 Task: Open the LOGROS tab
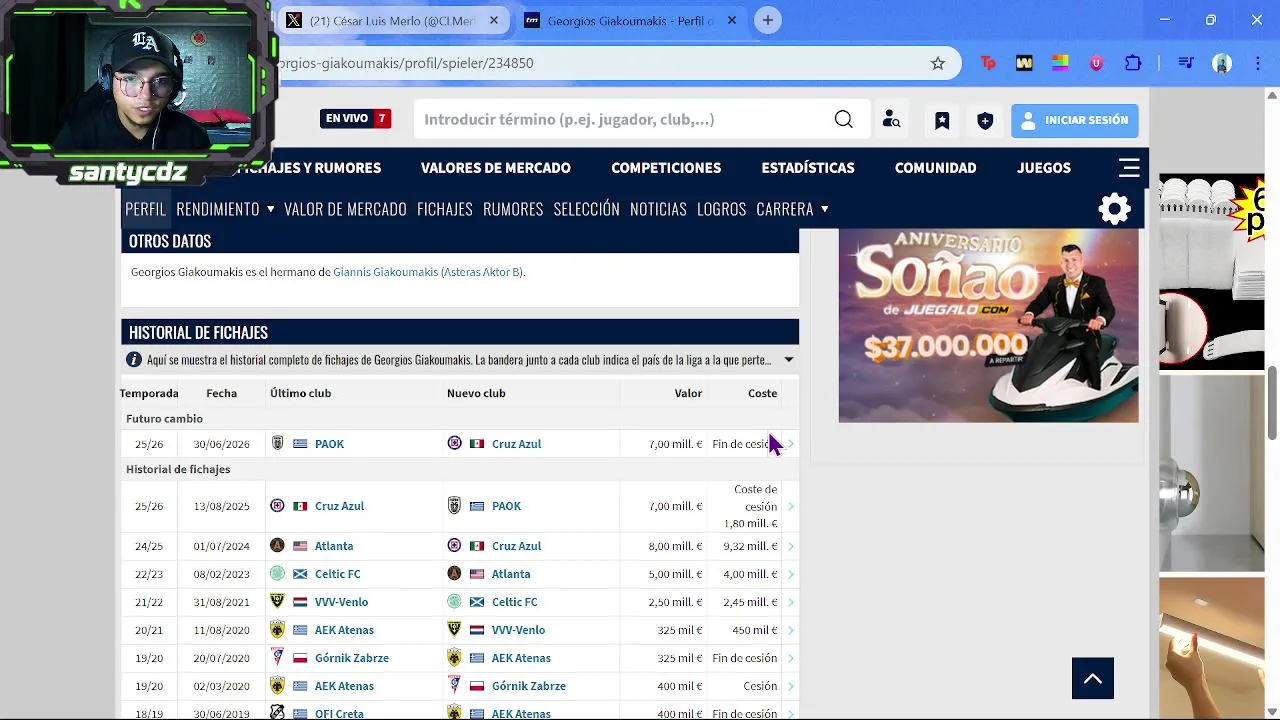[722, 209]
